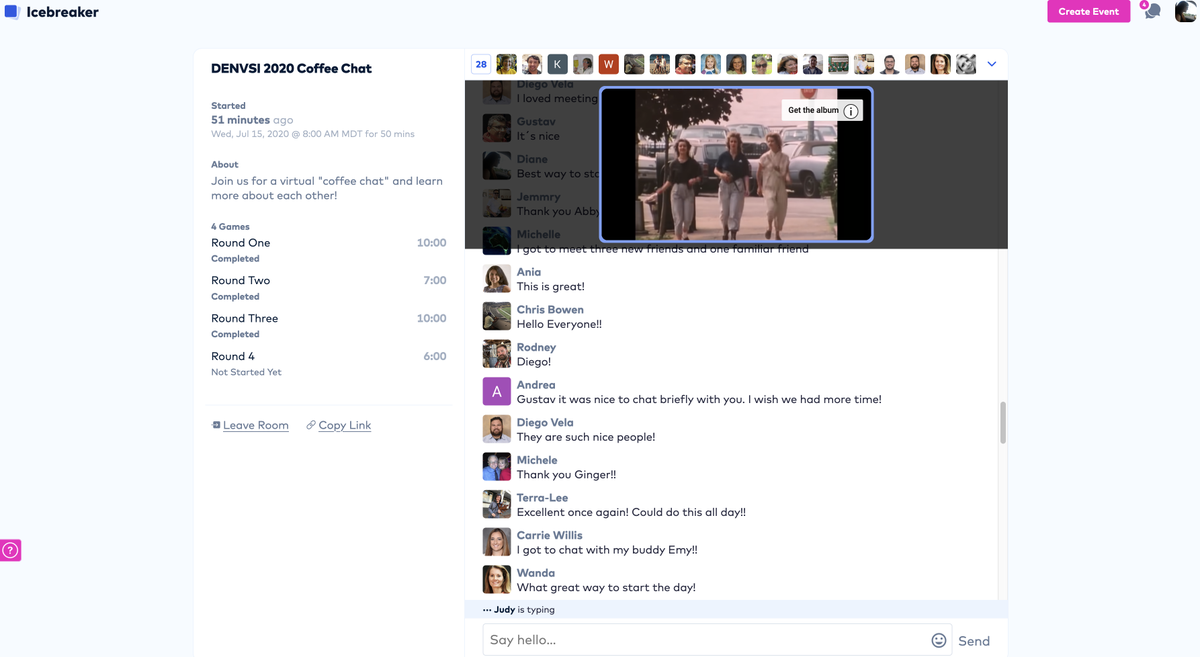
Task: Click Terra-Lee's chat avatar
Action: [497, 504]
